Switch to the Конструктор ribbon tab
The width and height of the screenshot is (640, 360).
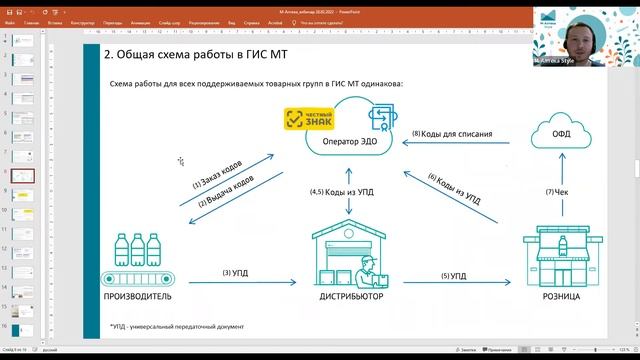pos(82,23)
